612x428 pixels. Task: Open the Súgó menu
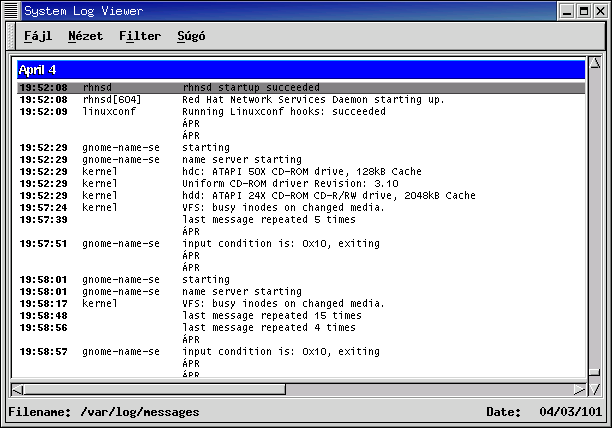click(191, 36)
